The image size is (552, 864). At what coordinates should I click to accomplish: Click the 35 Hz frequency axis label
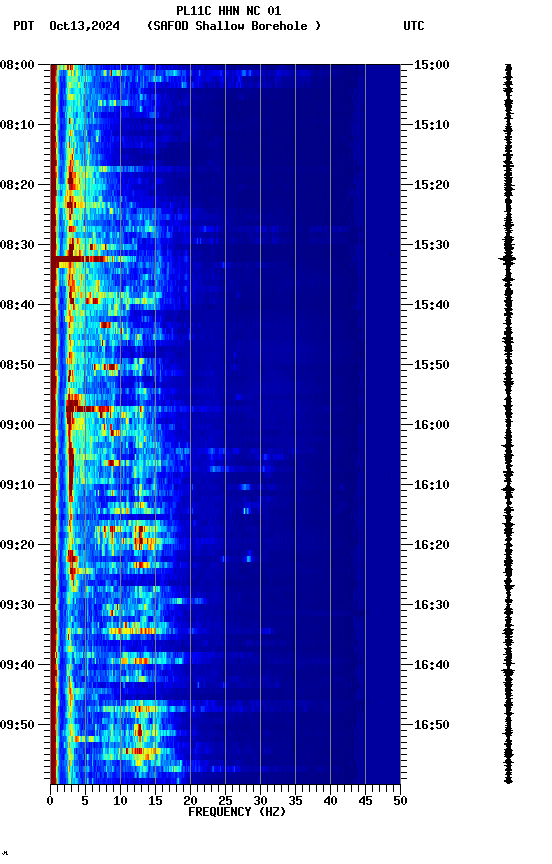(295, 801)
